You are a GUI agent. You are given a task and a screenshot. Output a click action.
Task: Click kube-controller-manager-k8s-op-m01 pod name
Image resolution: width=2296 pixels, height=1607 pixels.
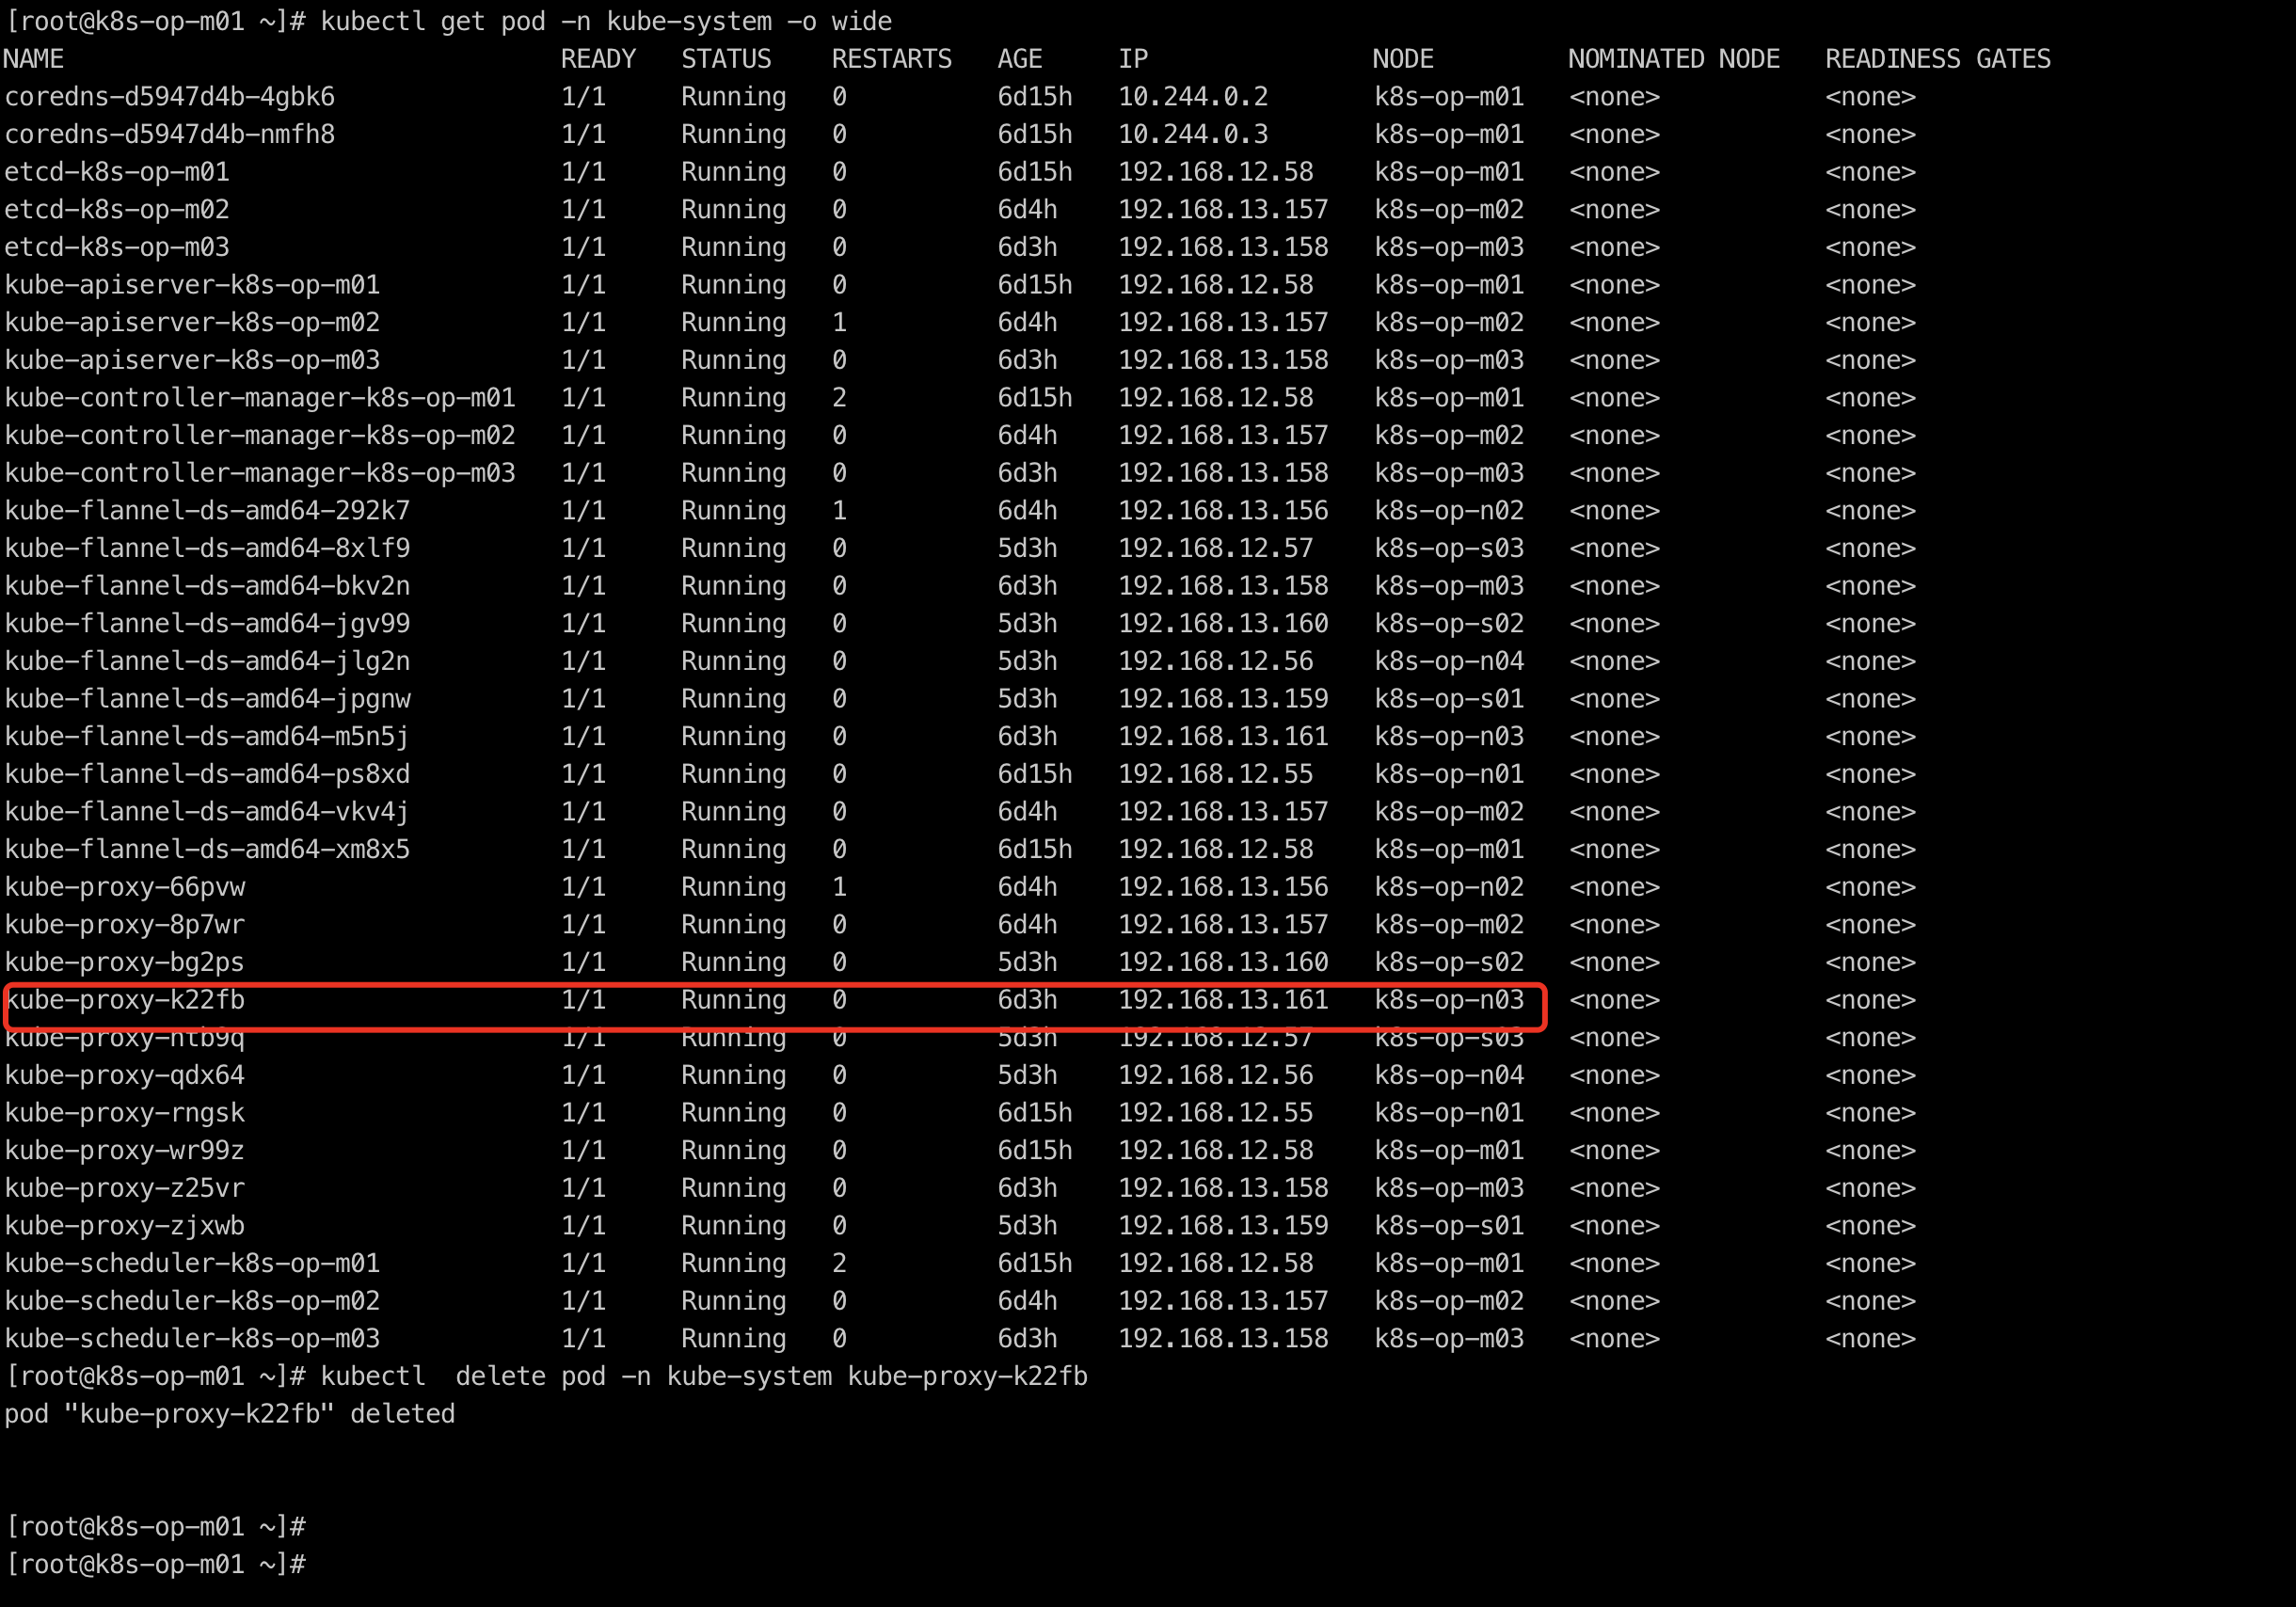(260, 398)
